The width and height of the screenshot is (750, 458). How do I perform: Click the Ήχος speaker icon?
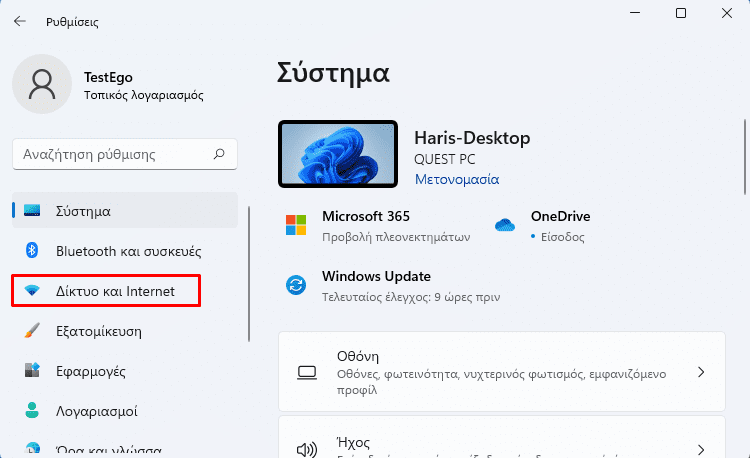[307, 449]
